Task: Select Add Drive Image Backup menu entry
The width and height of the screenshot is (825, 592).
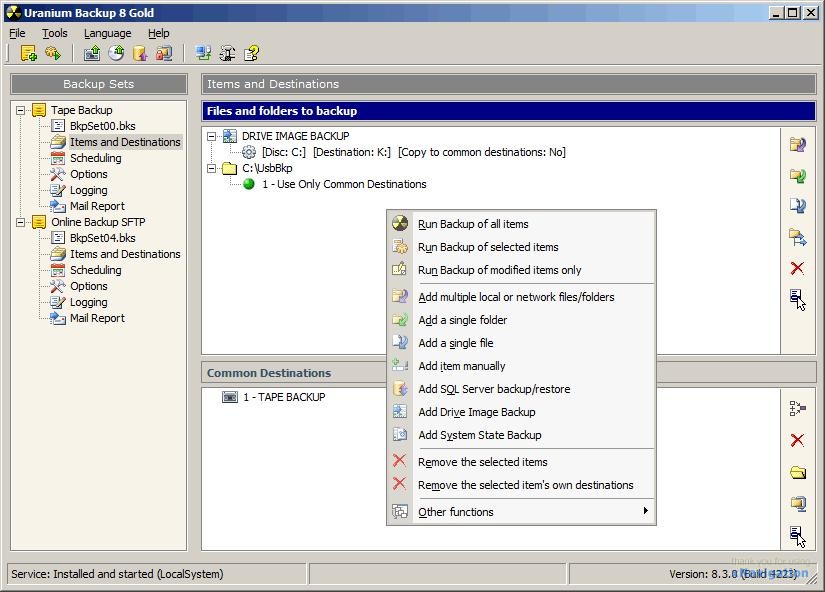Action: click(x=476, y=412)
